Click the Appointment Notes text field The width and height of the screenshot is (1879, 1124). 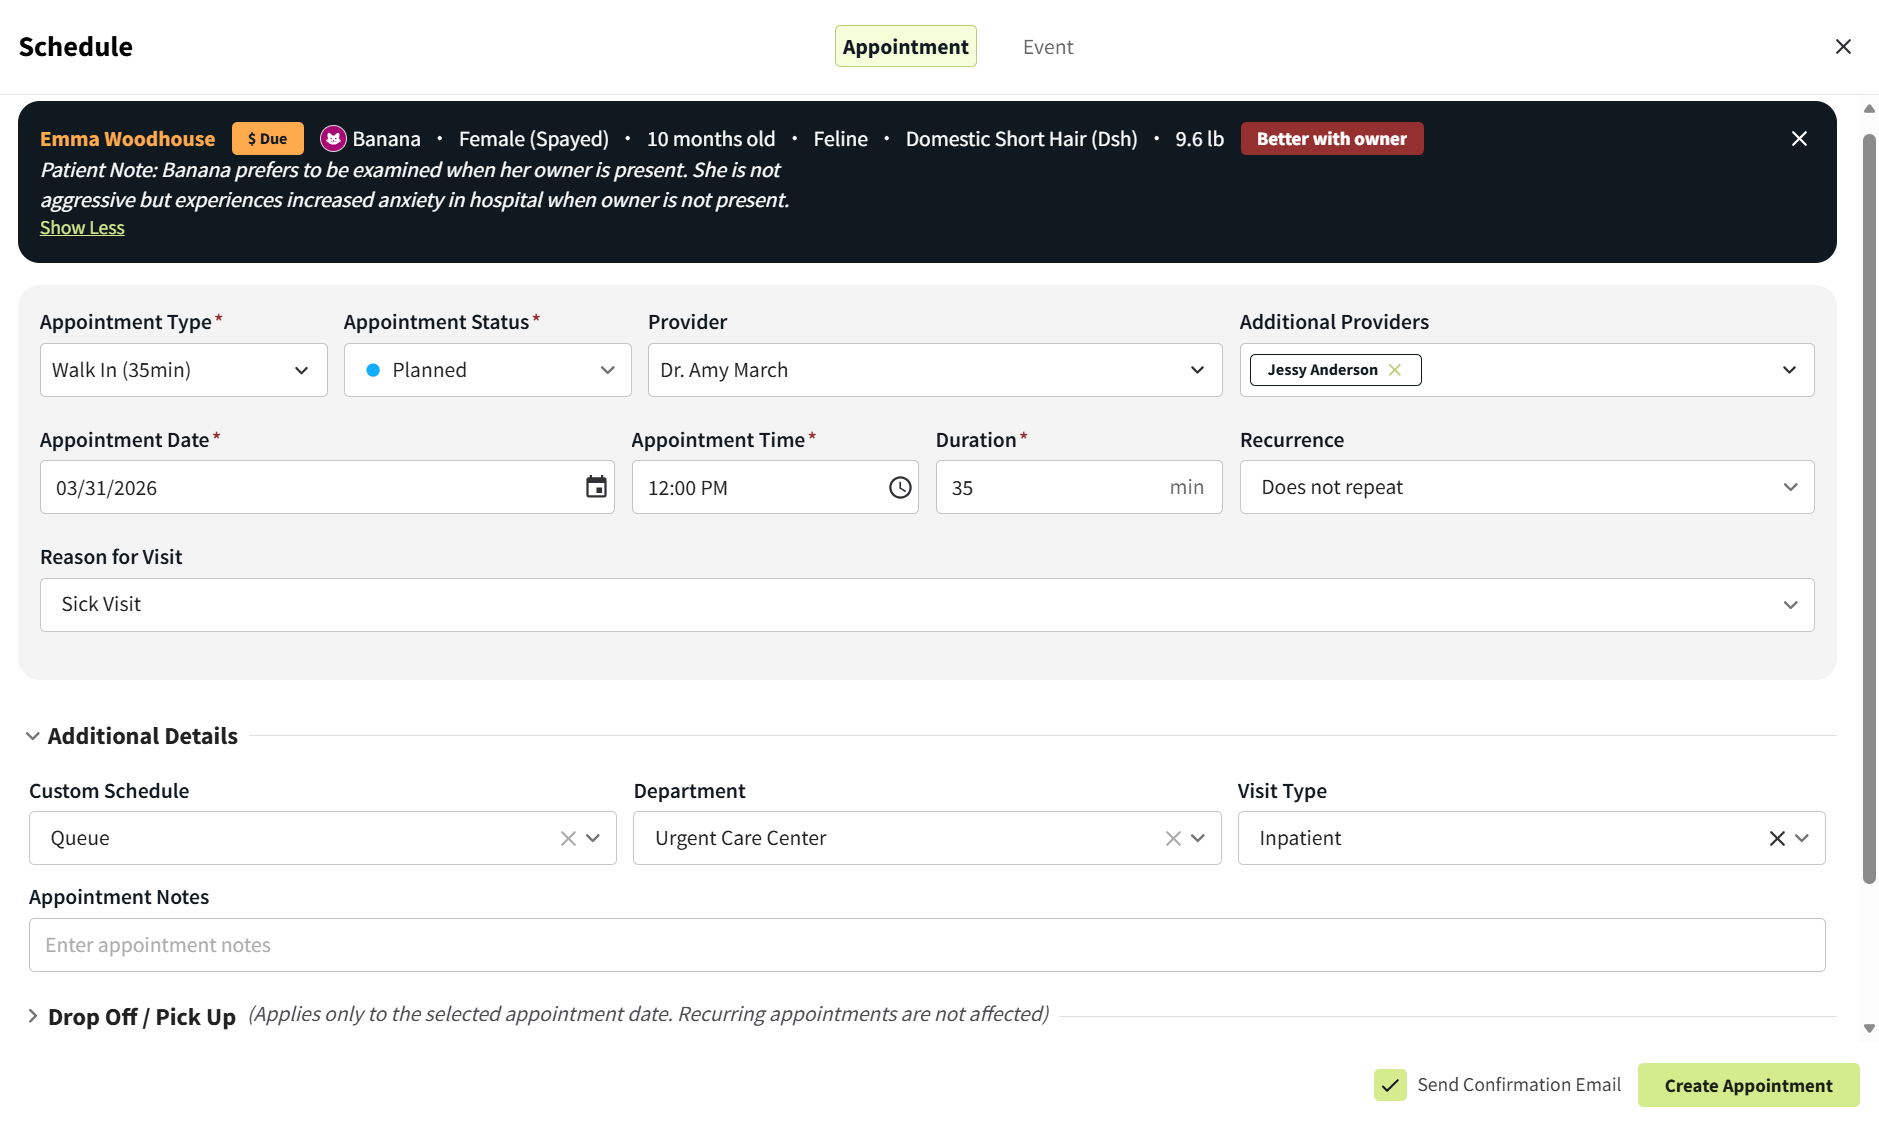927,945
